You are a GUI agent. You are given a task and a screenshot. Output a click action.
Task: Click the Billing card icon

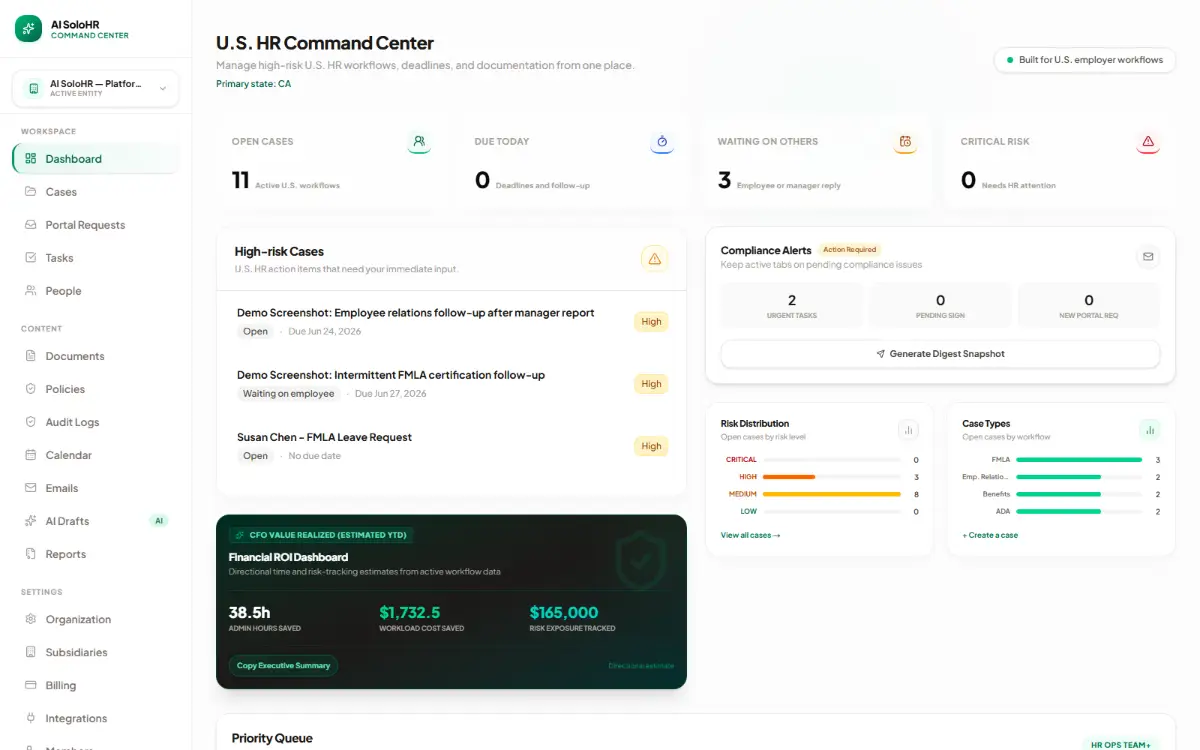pos(31,685)
